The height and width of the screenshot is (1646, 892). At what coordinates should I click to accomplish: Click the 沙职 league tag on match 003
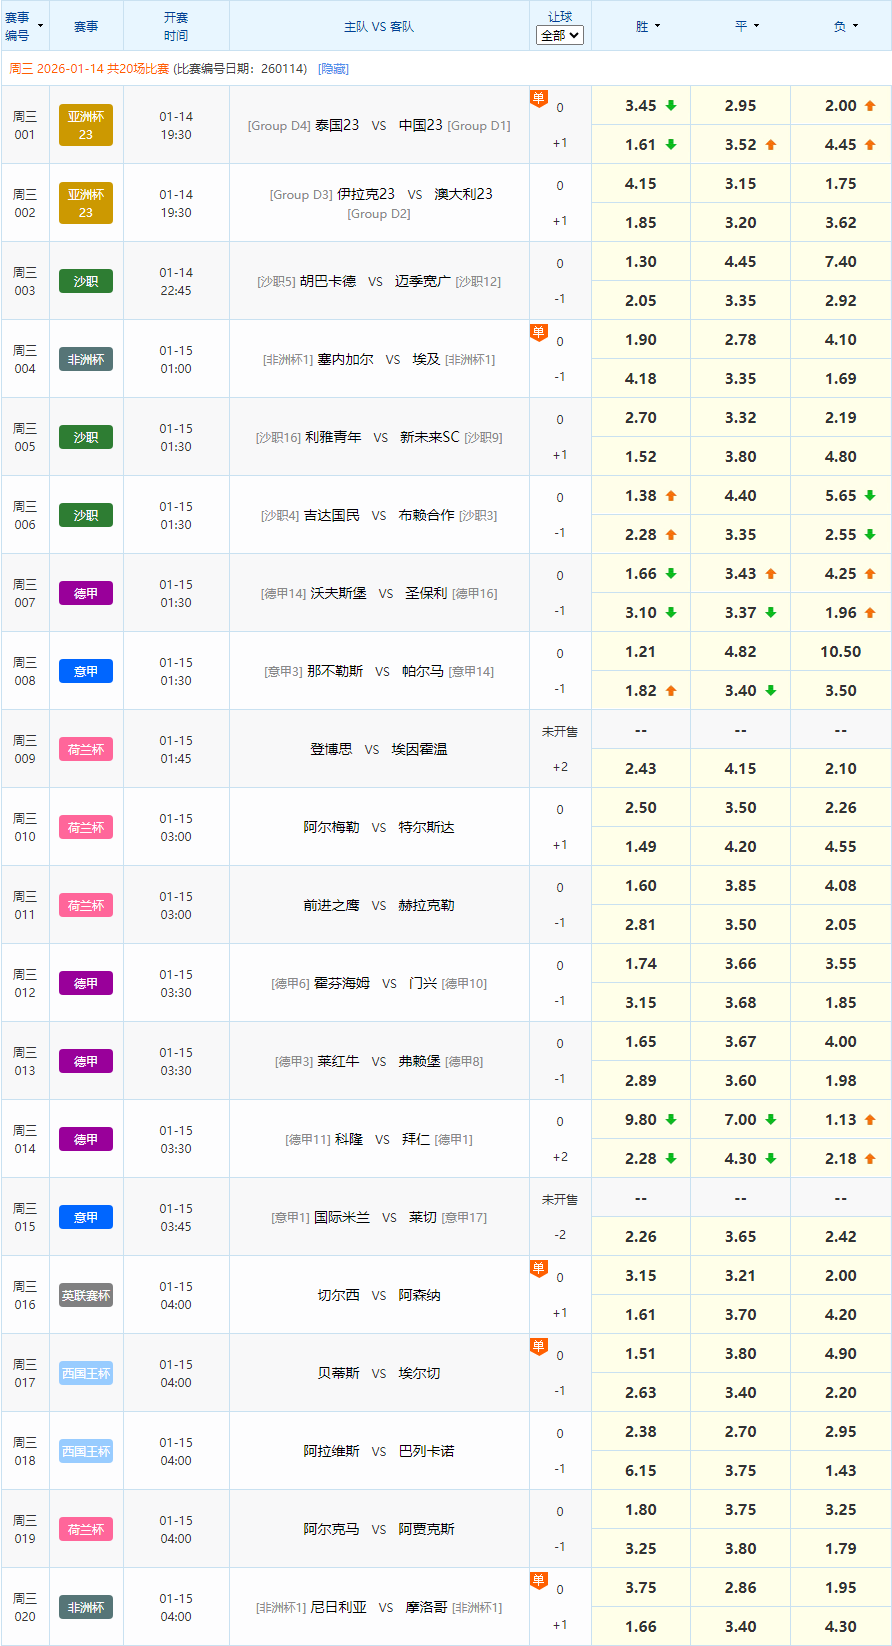(86, 281)
